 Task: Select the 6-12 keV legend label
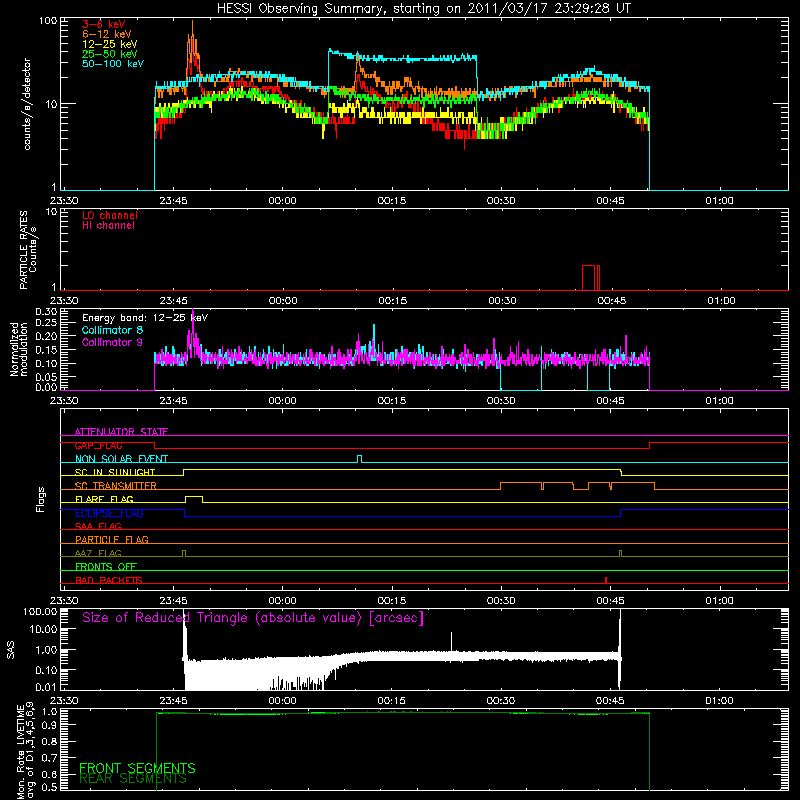coord(107,34)
